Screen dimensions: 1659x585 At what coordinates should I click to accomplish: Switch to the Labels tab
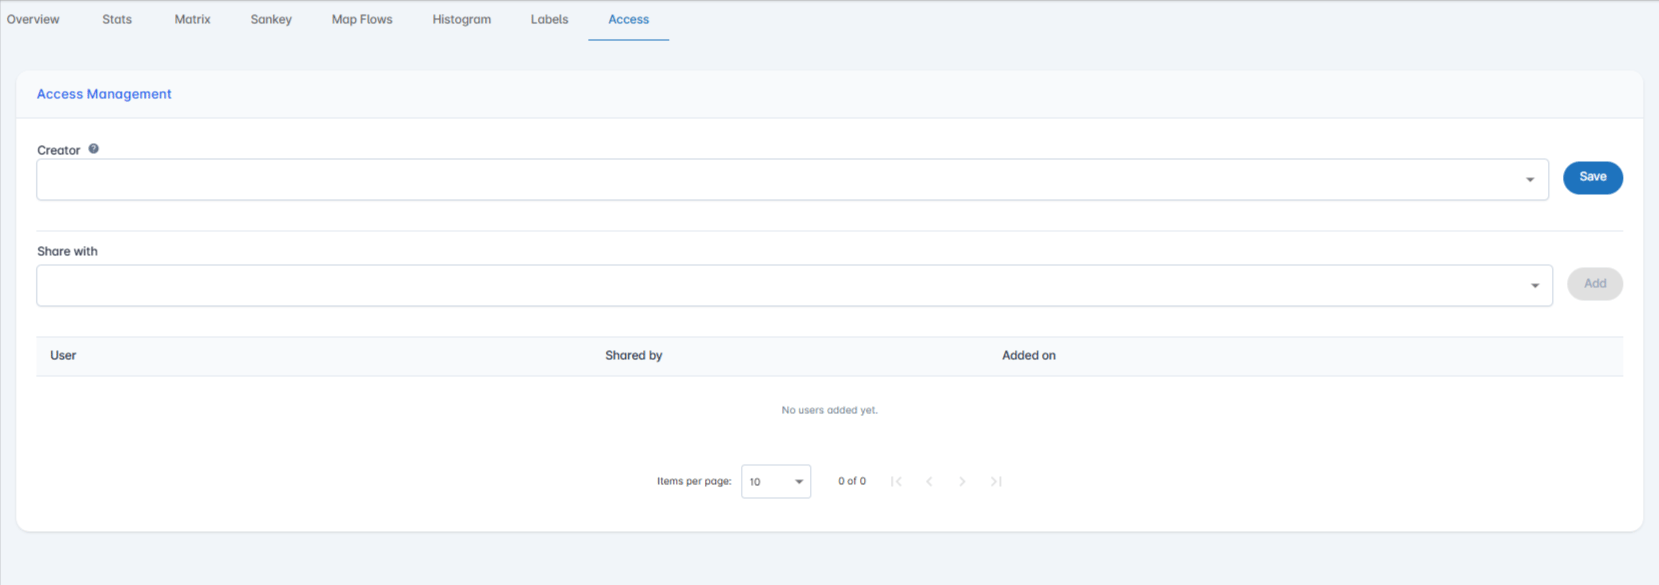[549, 19]
